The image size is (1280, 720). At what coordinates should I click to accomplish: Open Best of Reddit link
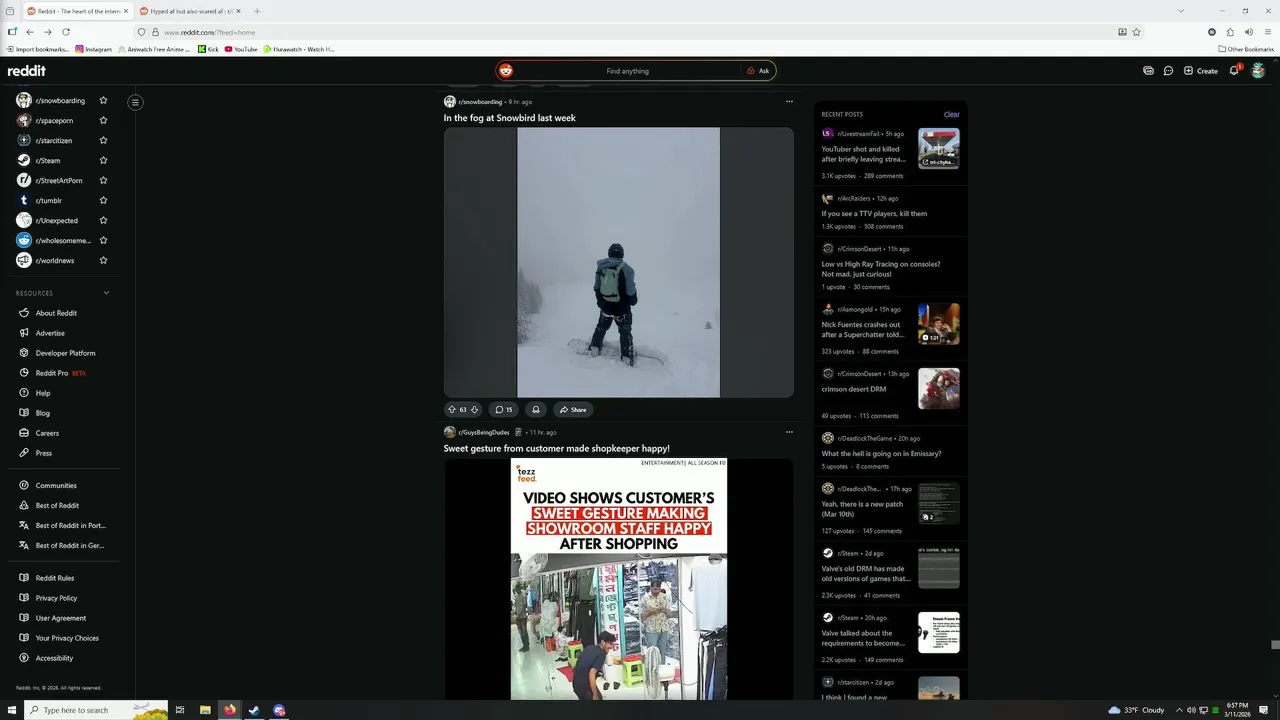click(57, 506)
